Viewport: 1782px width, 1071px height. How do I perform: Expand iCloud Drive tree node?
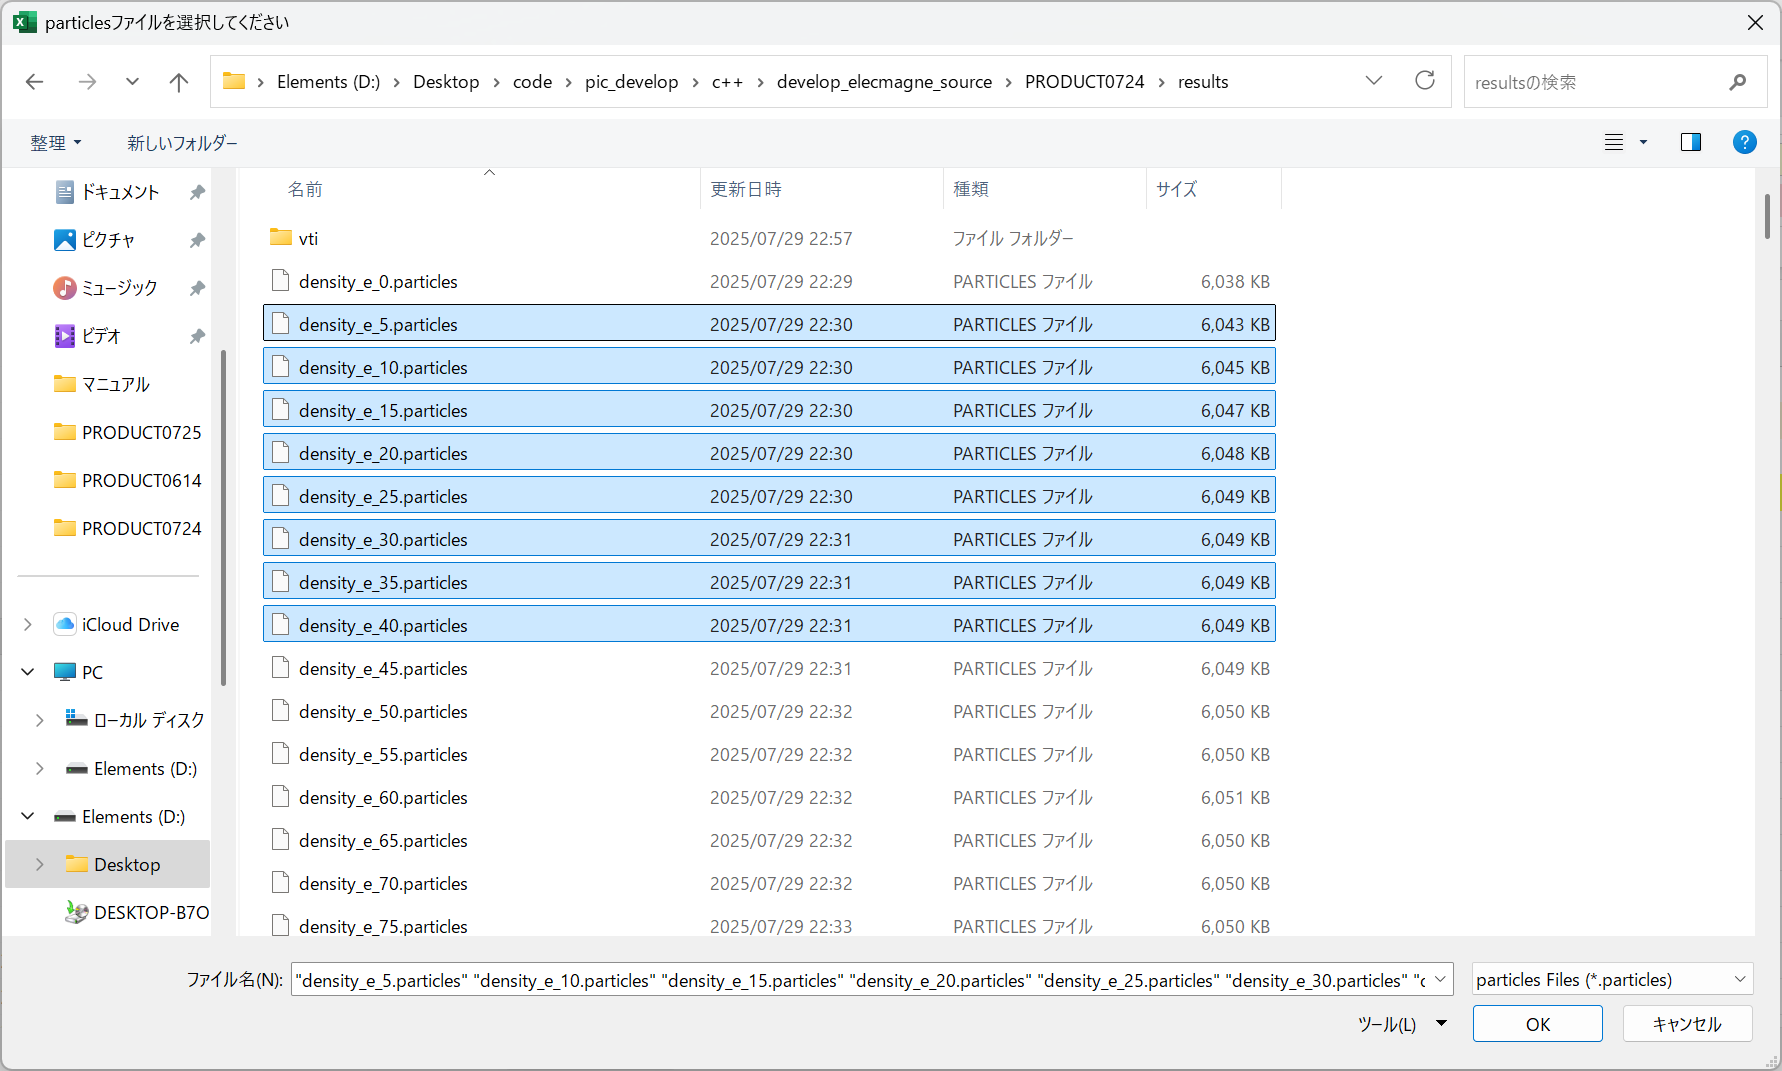(x=28, y=624)
